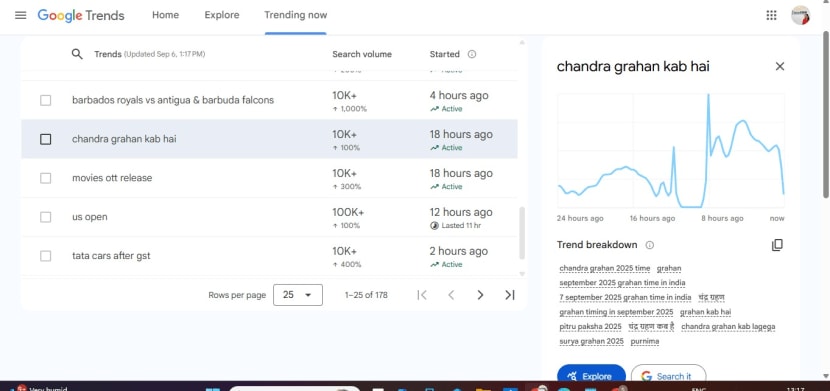Go to the Home tab
The image size is (830, 391).
pyautogui.click(x=165, y=15)
